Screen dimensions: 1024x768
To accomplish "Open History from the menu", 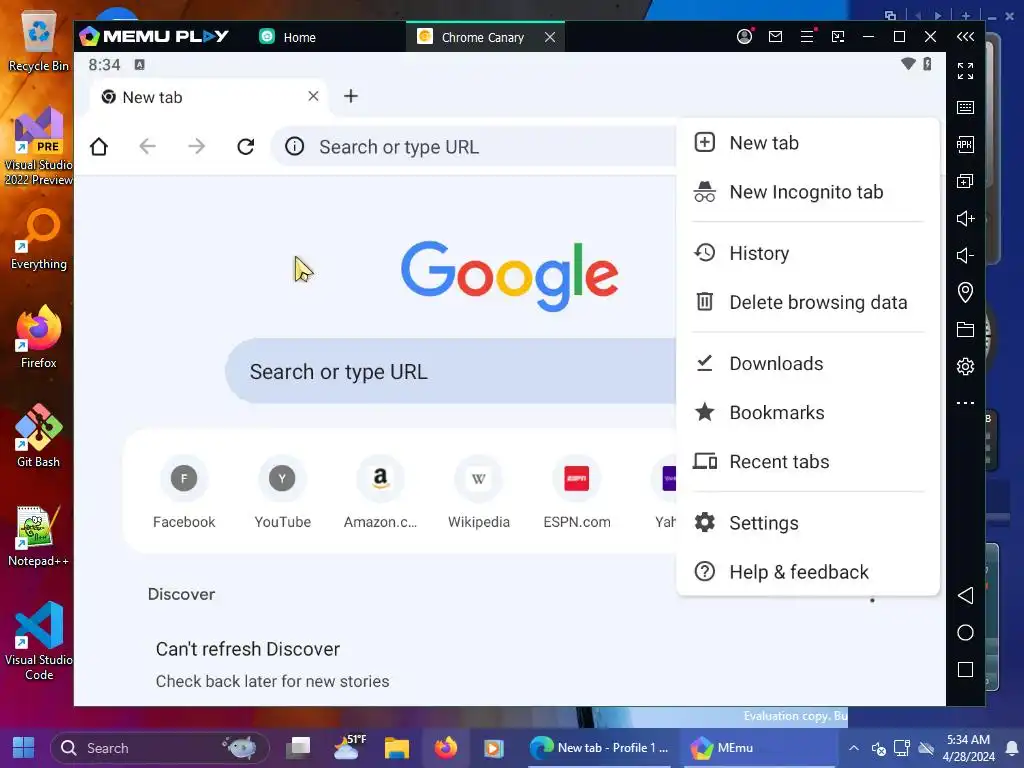I will 808,253.
